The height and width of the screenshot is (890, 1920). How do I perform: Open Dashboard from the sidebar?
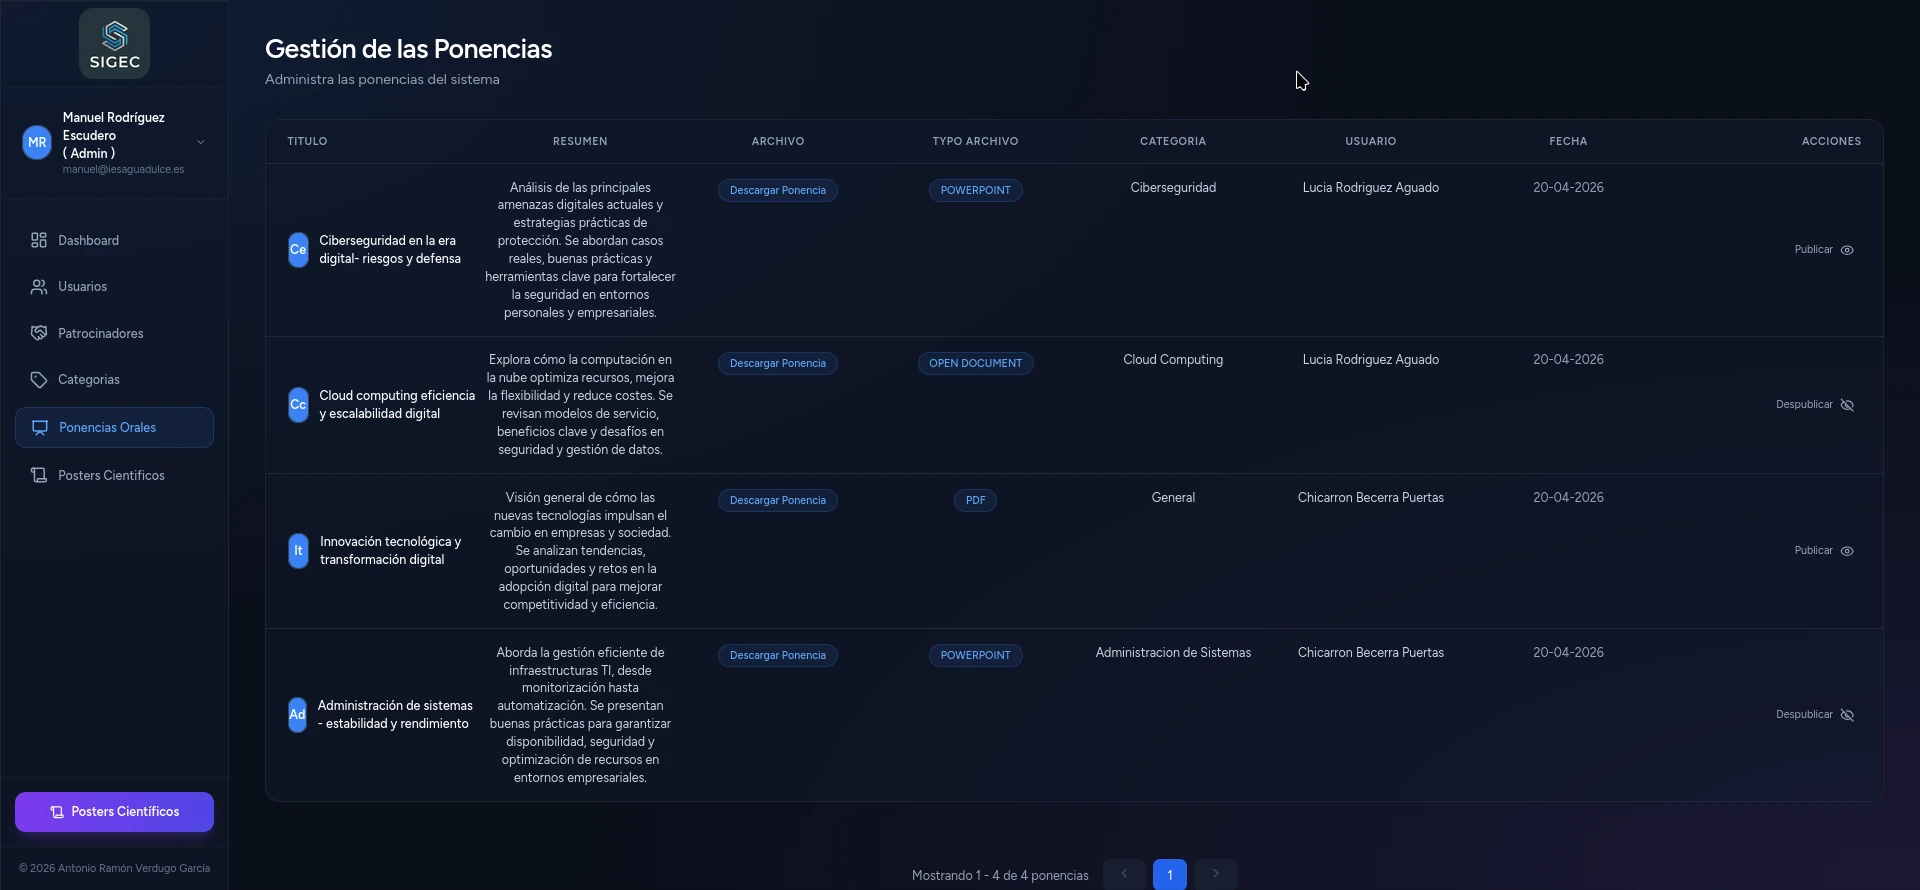(88, 241)
